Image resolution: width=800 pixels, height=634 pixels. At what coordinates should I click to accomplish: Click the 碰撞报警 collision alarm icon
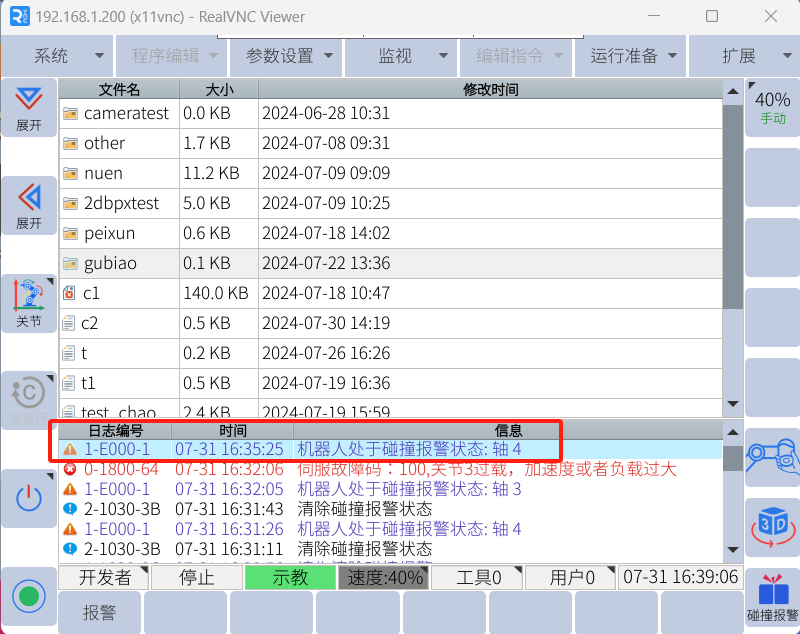tap(772, 598)
